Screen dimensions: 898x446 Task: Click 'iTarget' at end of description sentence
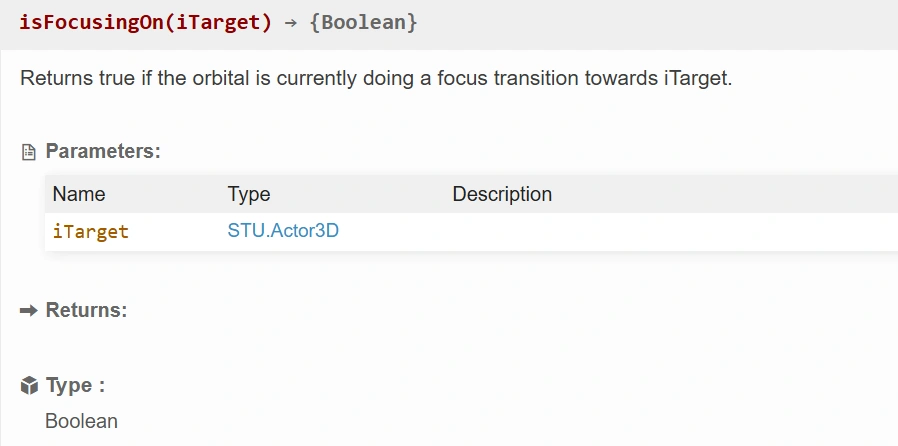point(697,78)
